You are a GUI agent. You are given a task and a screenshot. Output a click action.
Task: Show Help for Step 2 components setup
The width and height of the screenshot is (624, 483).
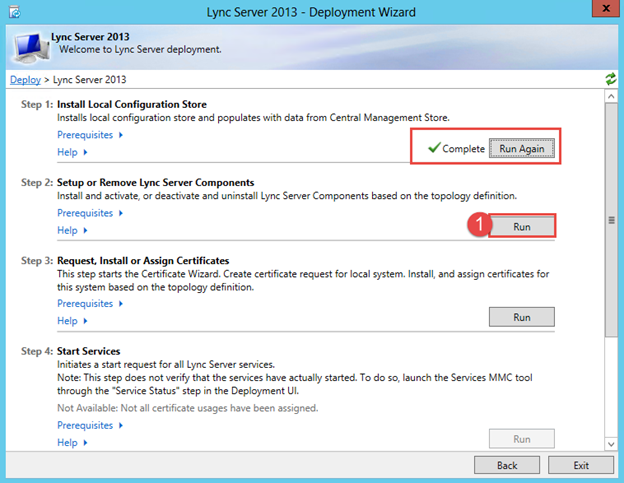[72, 230]
